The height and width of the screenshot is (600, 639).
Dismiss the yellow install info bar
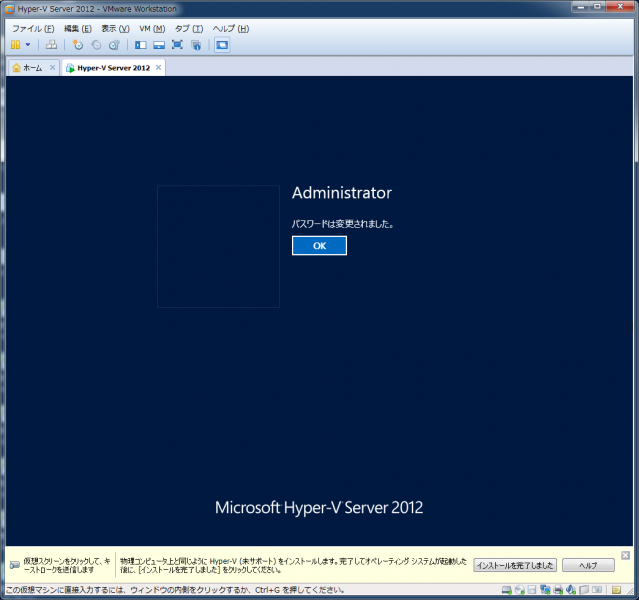(626, 555)
